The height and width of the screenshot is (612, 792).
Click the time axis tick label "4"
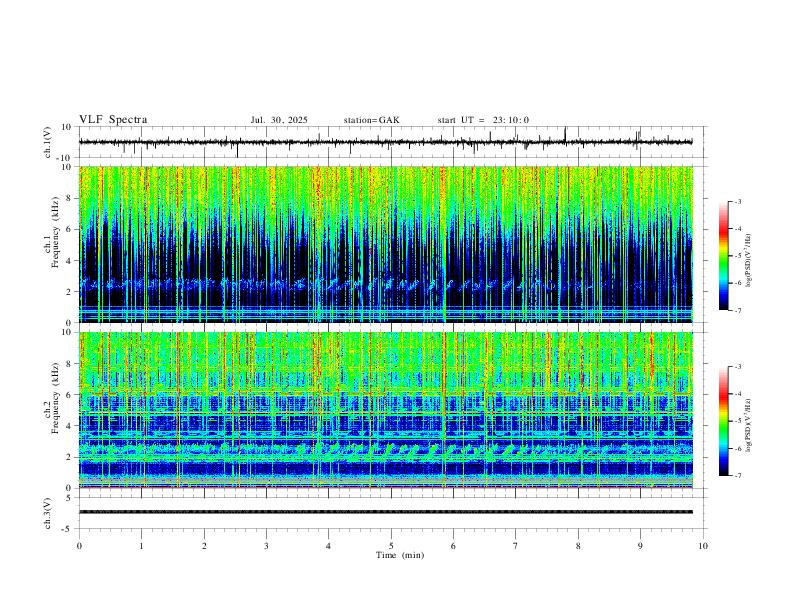[x=328, y=546]
